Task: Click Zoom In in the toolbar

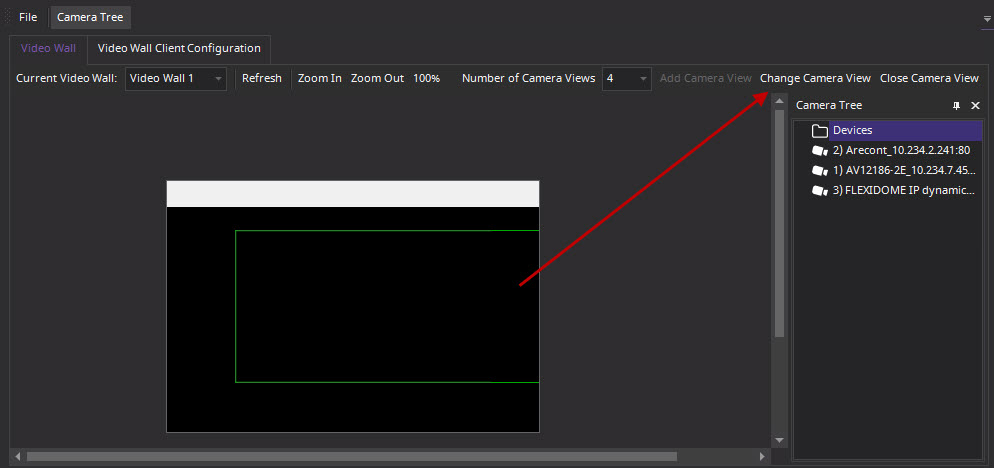Action: [x=320, y=78]
